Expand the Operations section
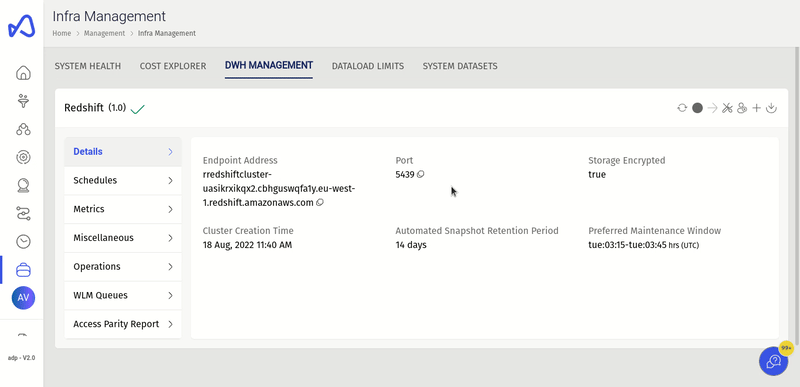This screenshot has height=387, width=800. point(123,267)
